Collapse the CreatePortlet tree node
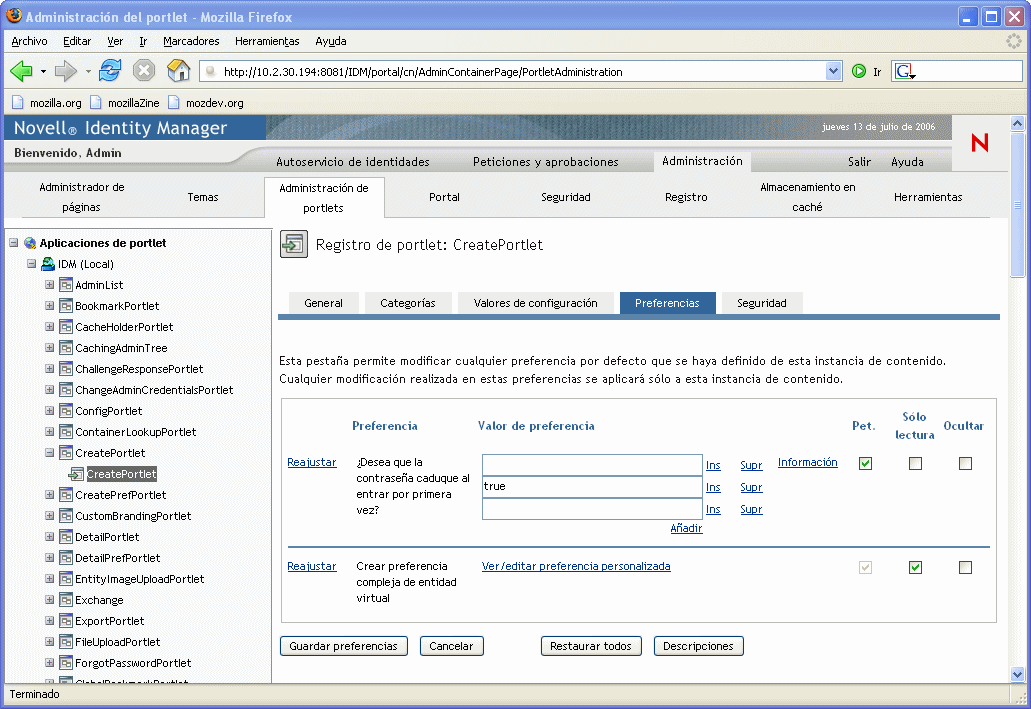The image size is (1031, 709). [49, 452]
